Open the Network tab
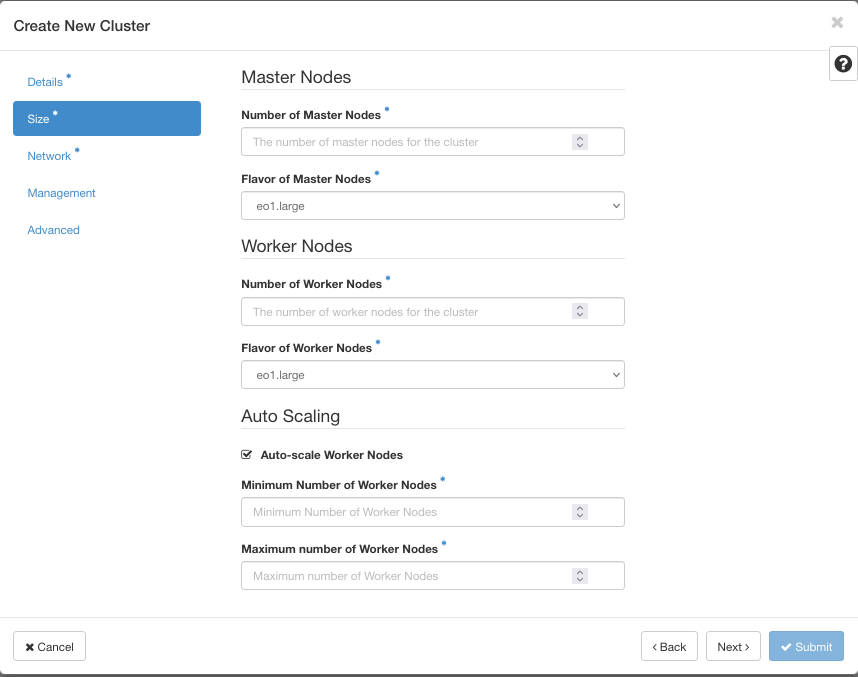The height and width of the screenshot is (677, 858). [x=49, y=156]
